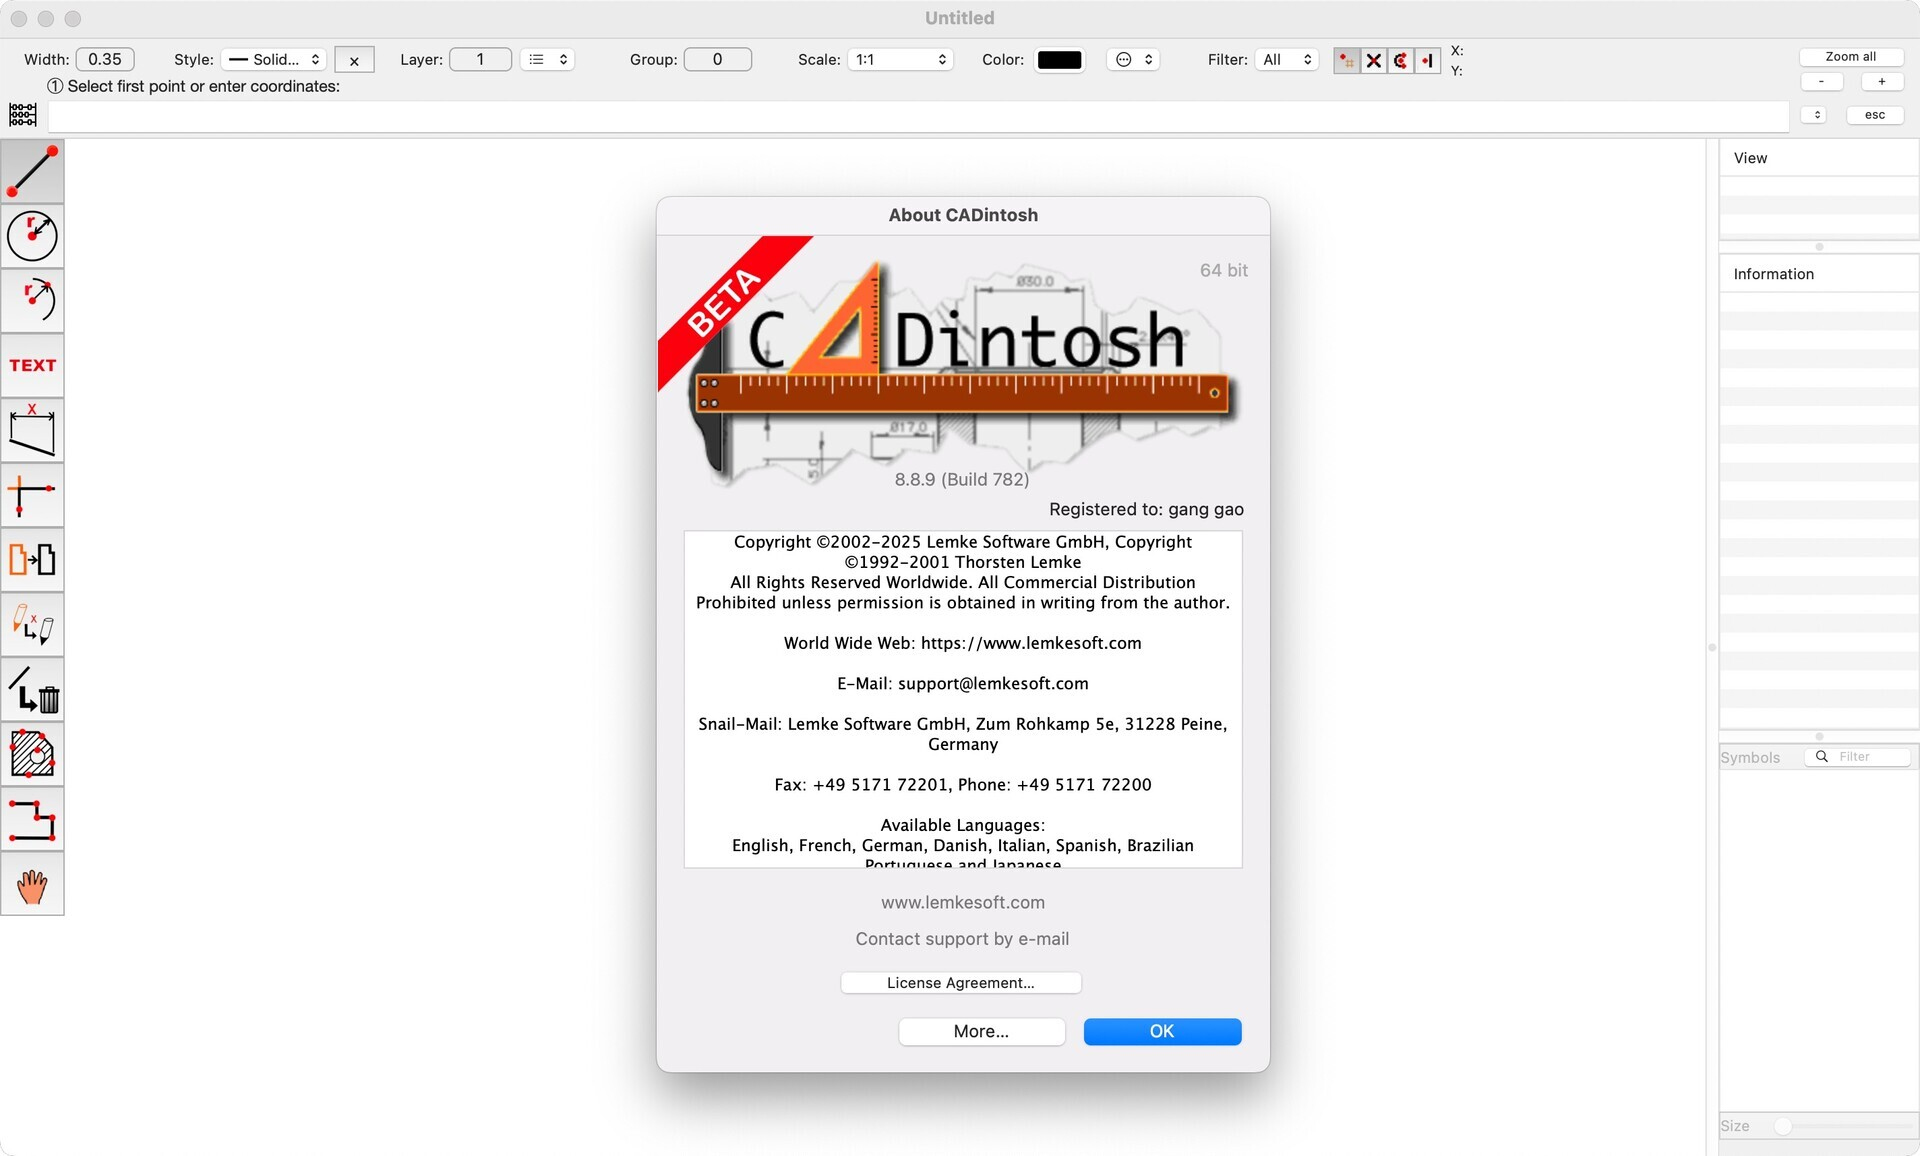Select the TEXT tool
The height and width of the screenshot is (1156, 1920).
point(32,365)
